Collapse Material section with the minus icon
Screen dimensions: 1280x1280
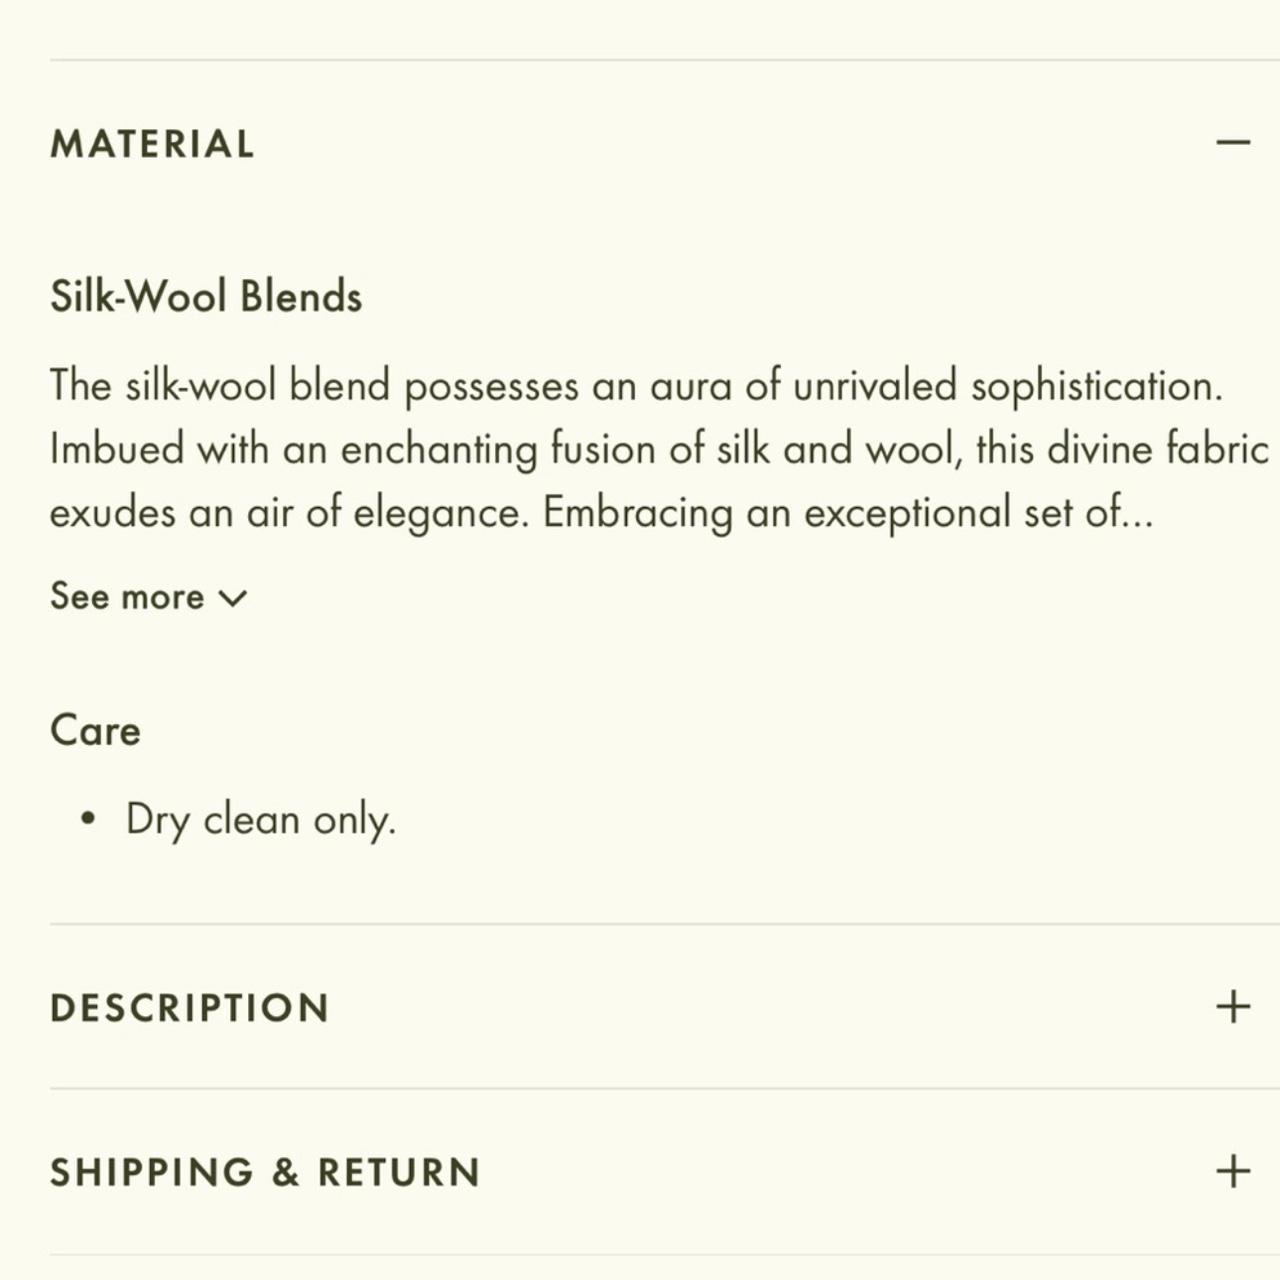tap(1233, 143)
